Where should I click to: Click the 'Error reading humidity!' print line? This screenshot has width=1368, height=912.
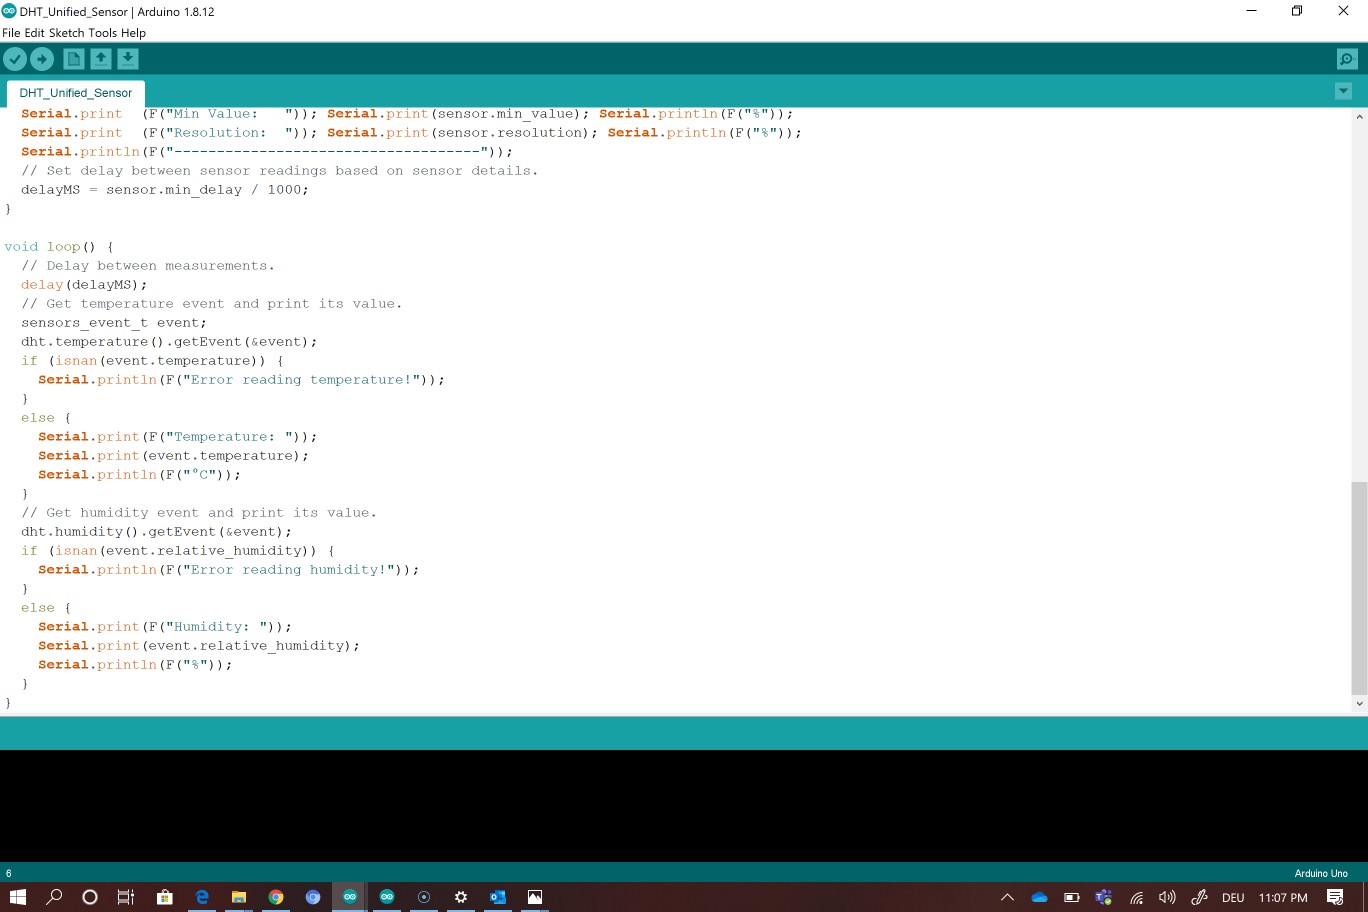click(228, 570)
